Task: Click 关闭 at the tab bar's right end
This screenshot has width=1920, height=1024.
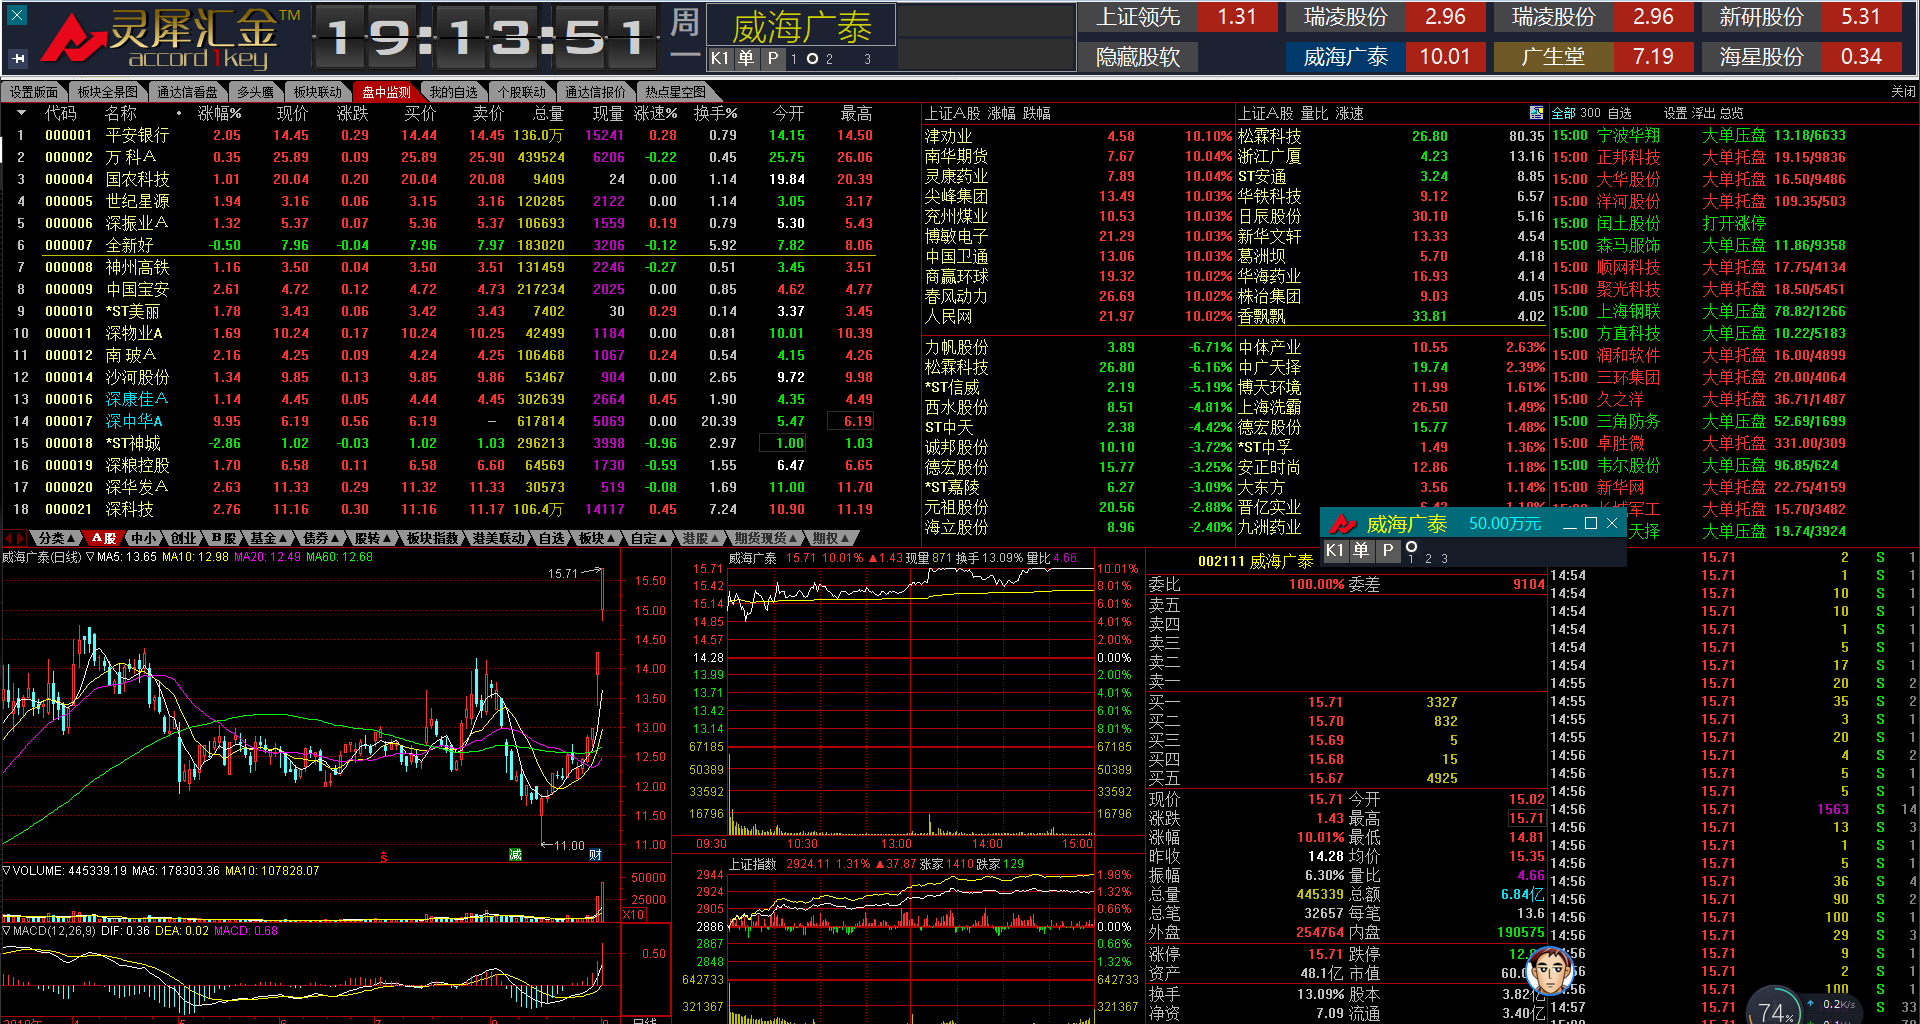Action: [1903, 92]
